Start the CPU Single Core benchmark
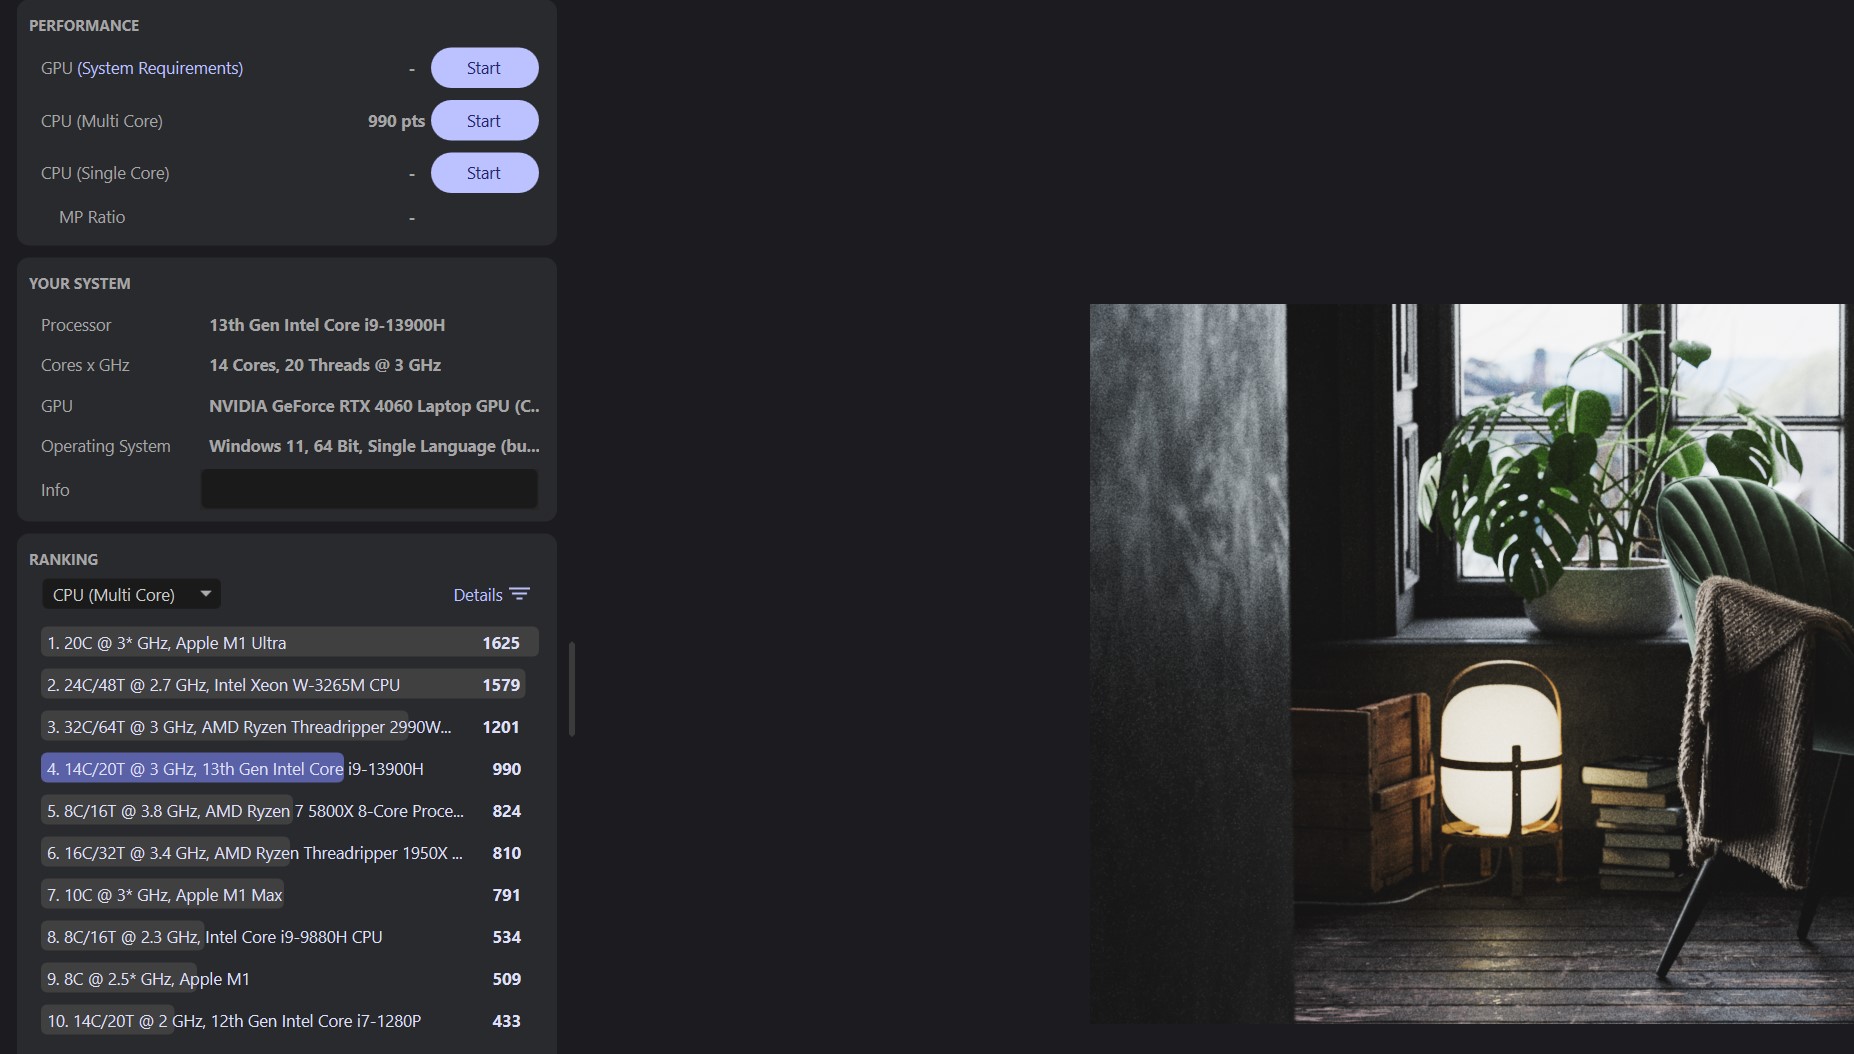This screenshot has height=1054, width=1854. [x=484, y=173]
